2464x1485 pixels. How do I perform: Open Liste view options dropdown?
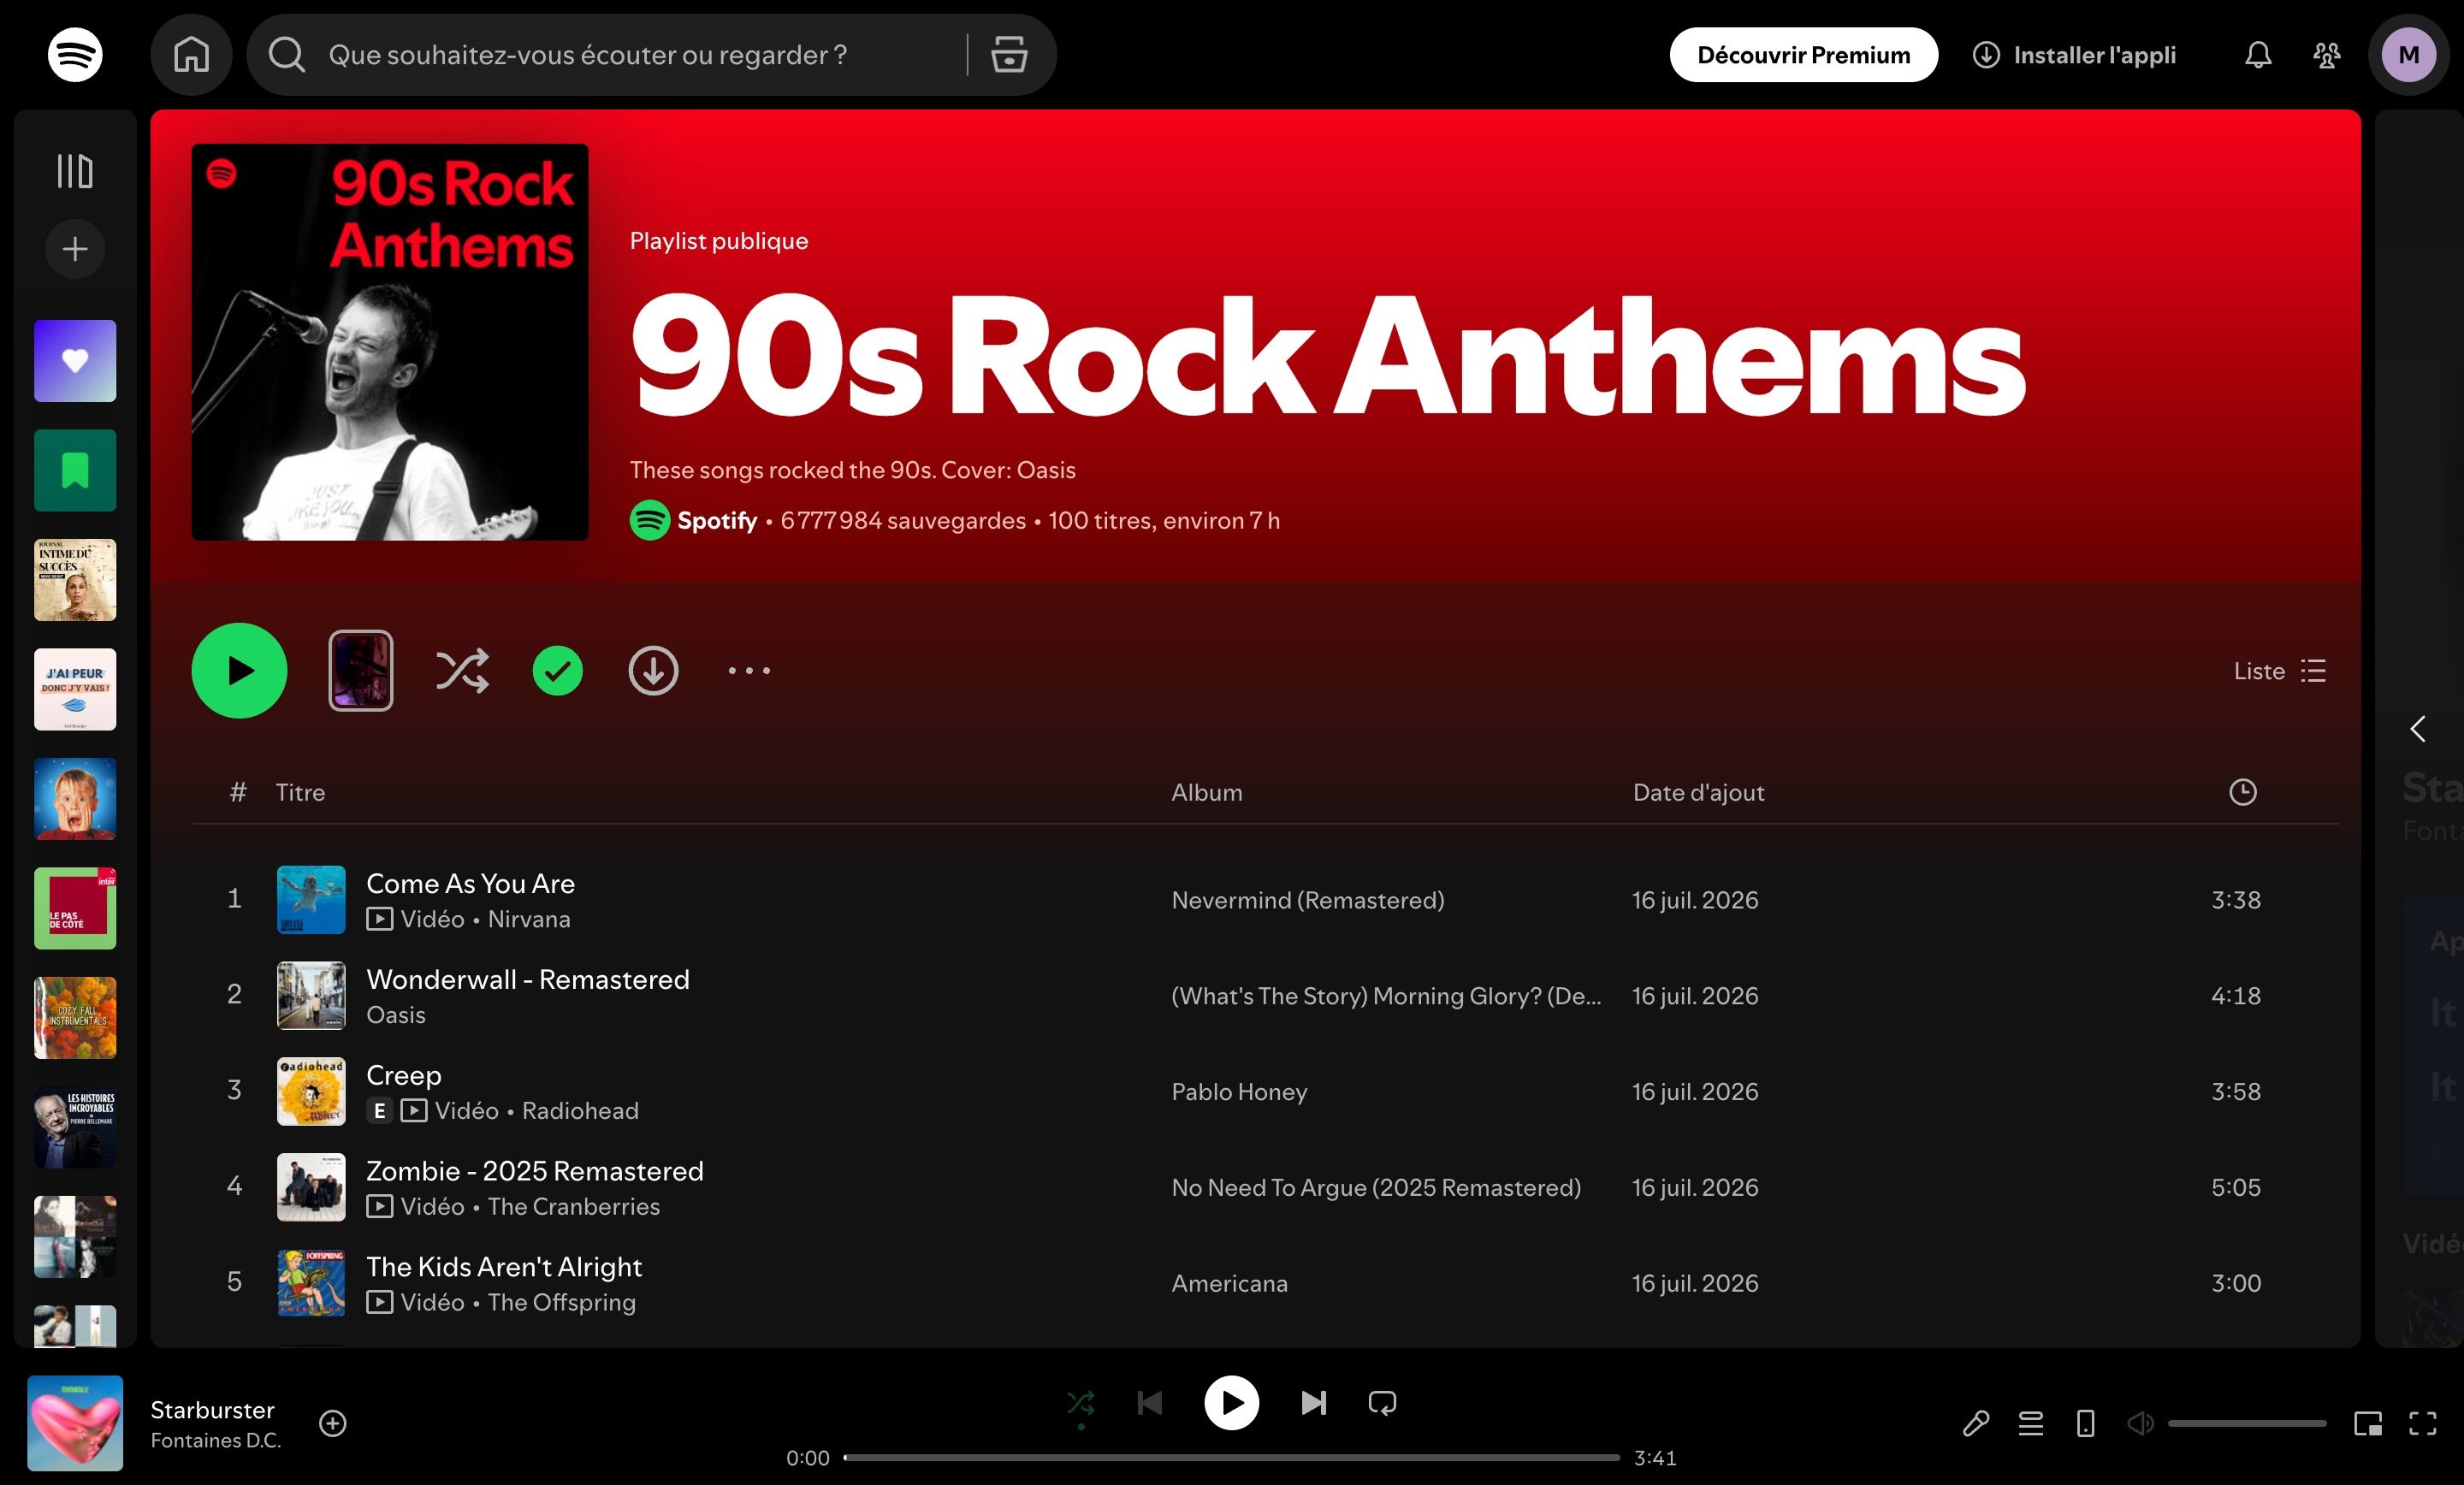(x=2279, y=671)
